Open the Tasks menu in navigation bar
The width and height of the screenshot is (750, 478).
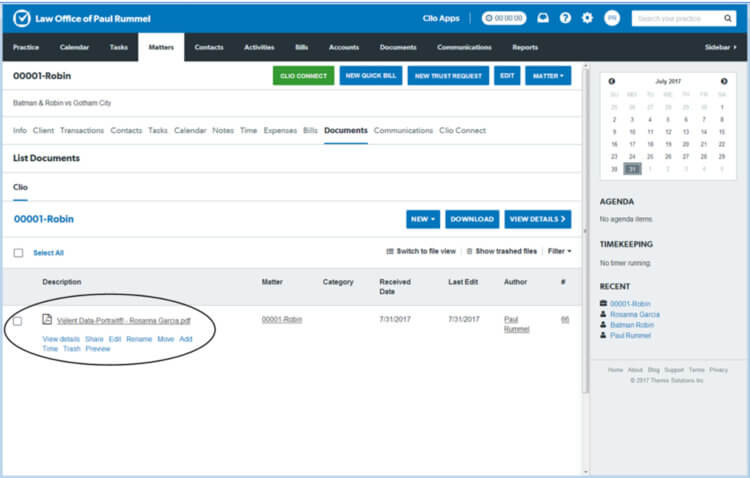119,47
